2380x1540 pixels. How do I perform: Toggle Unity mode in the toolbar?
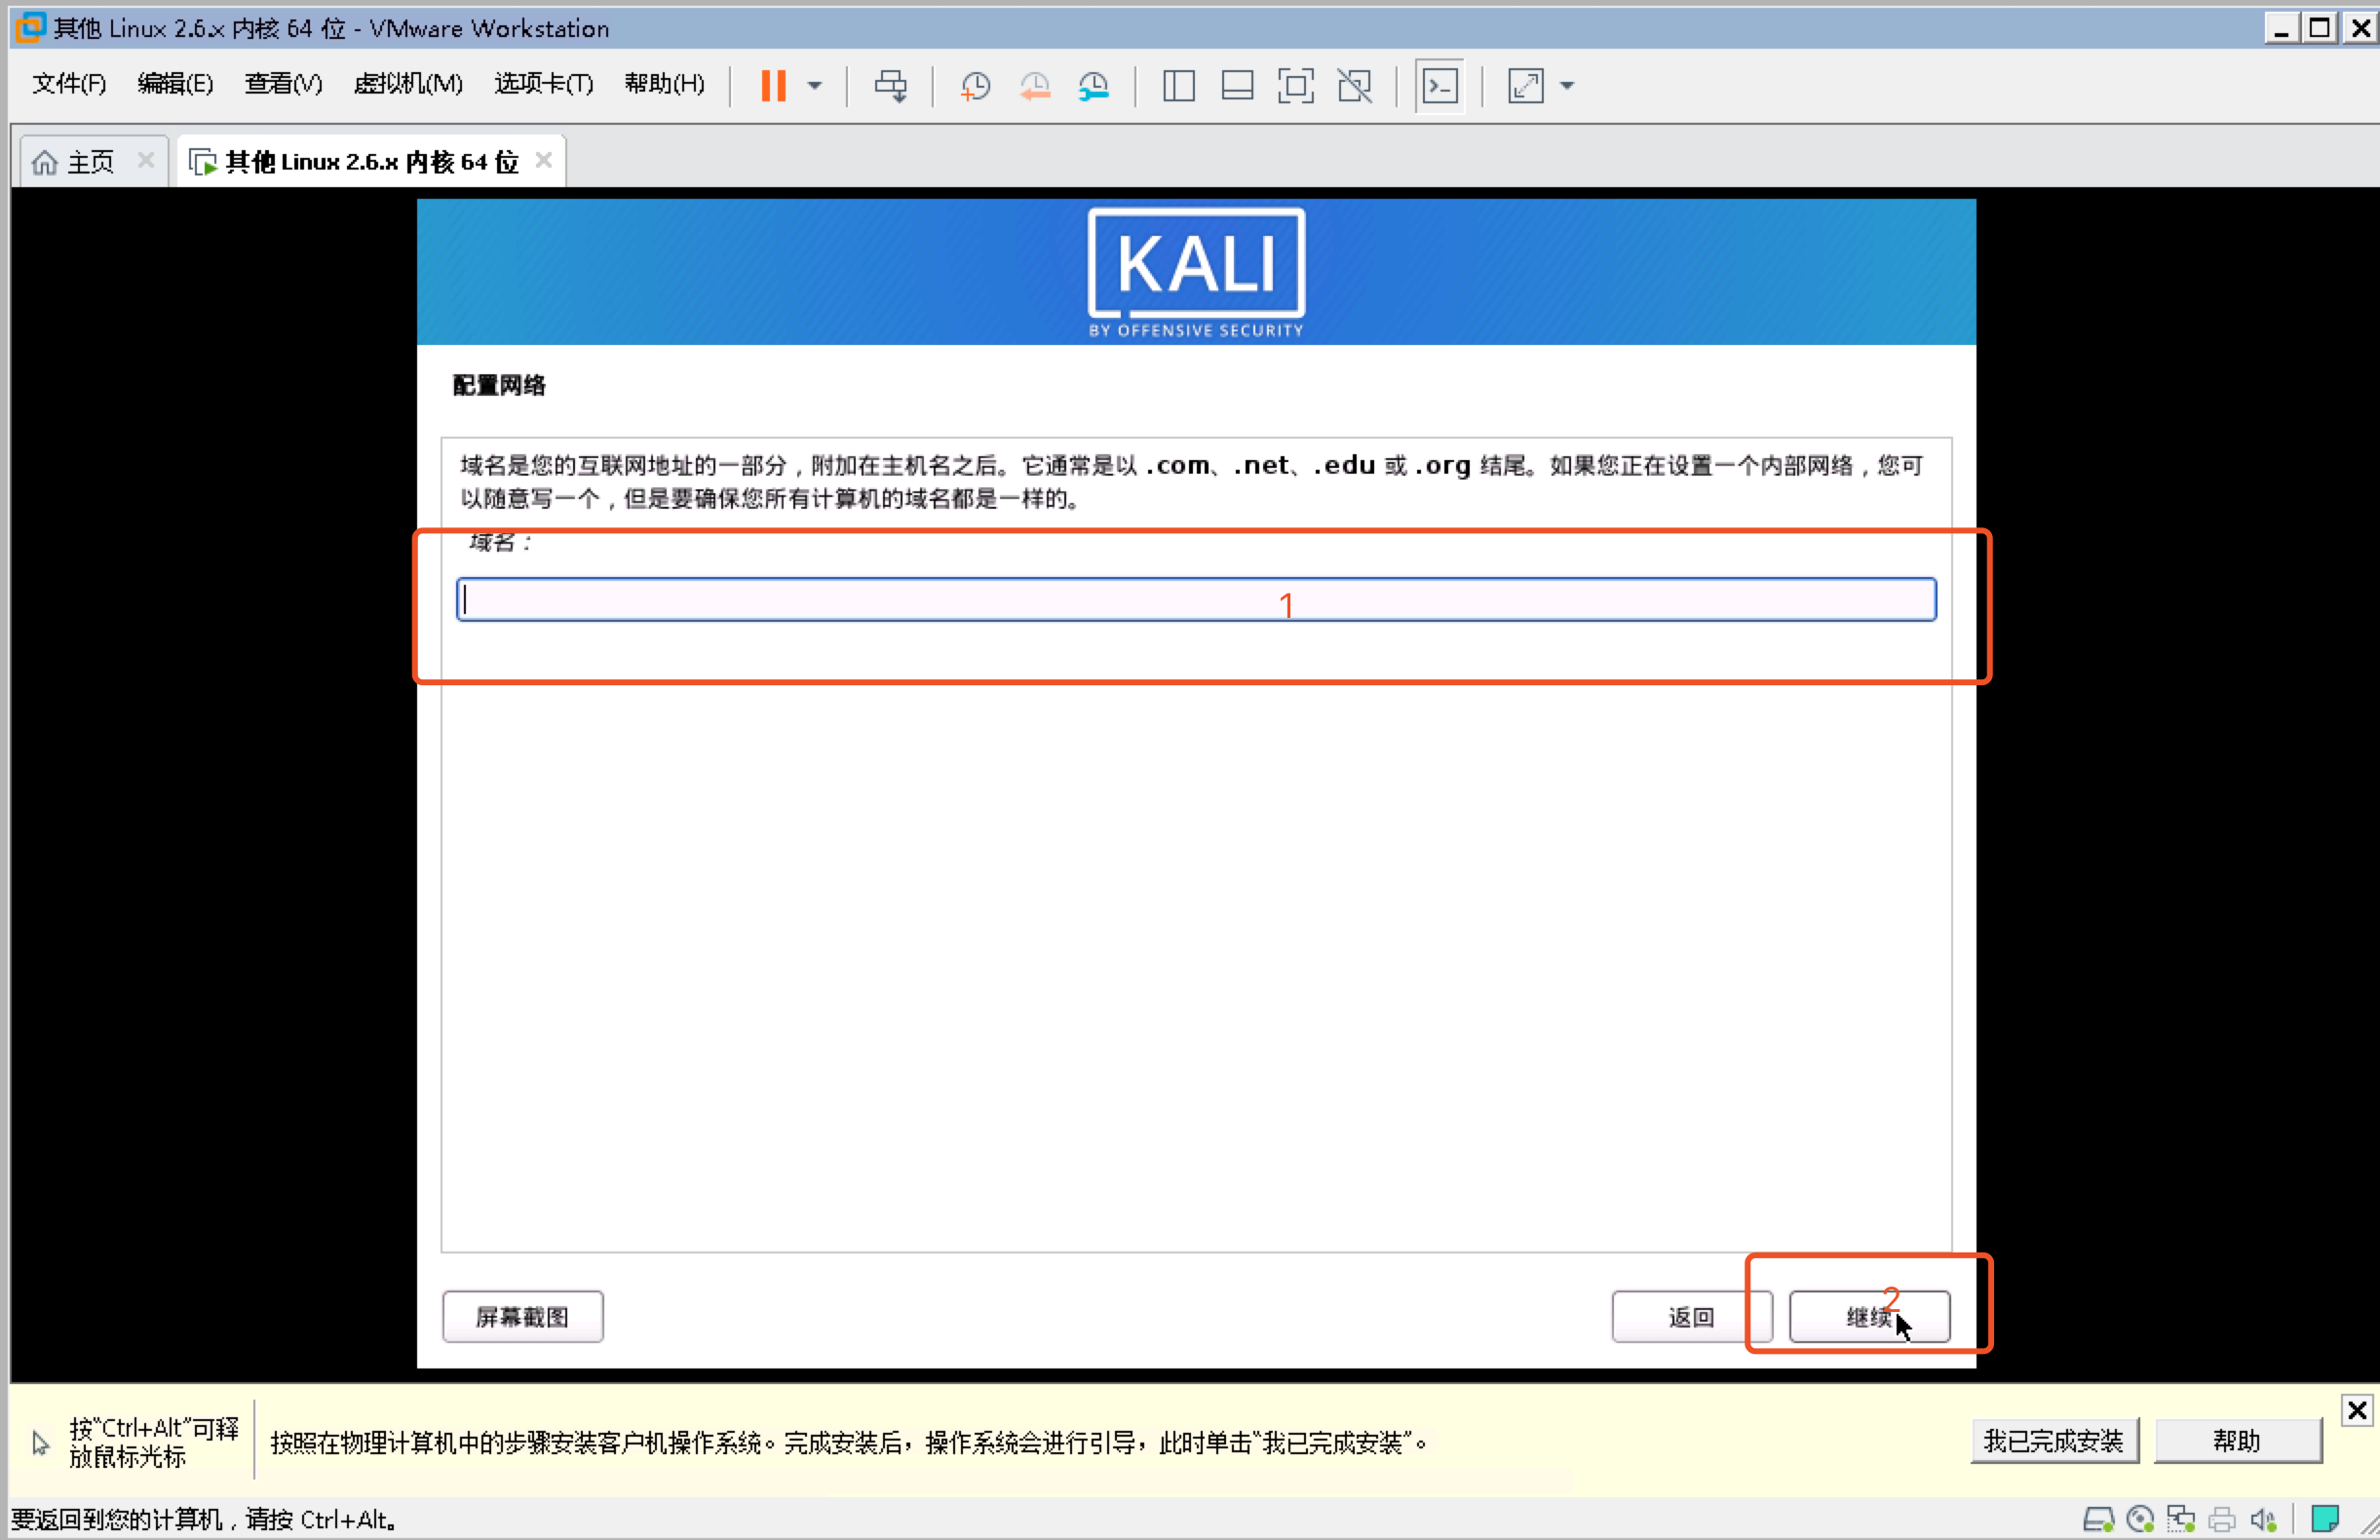click(x=1355, y=86)
